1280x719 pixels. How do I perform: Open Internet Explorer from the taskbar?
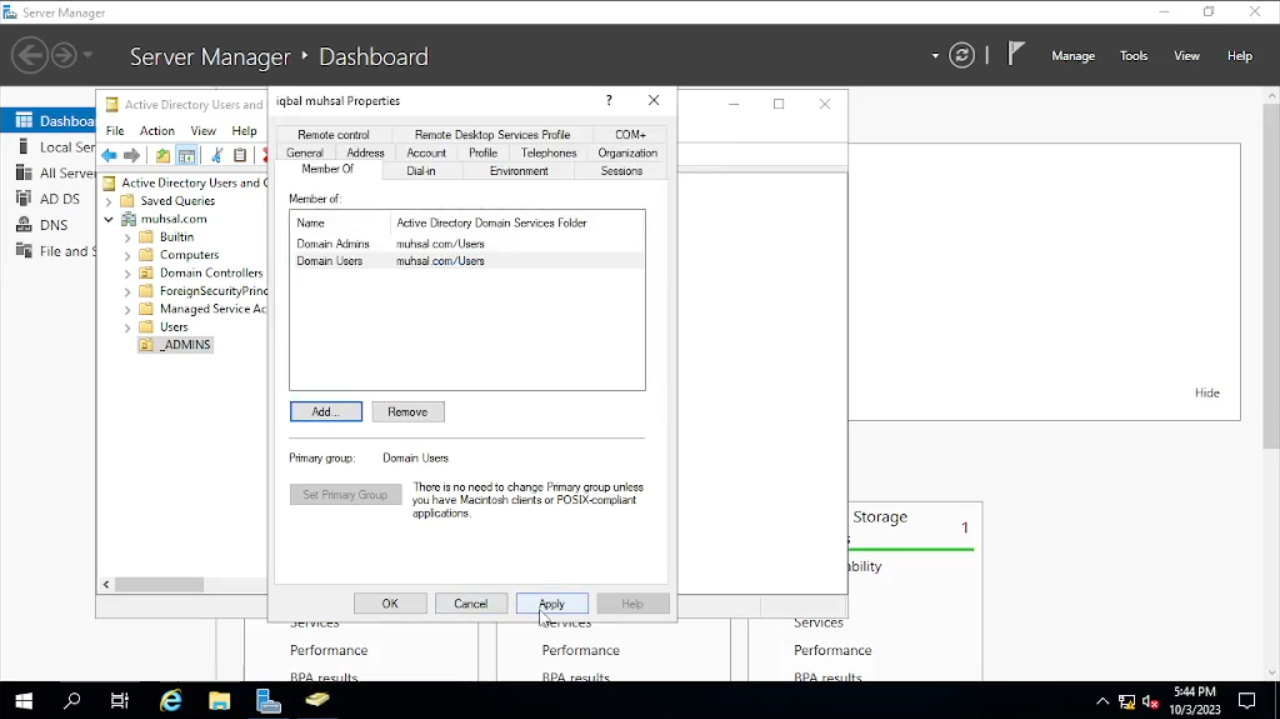tap(171, 701)
